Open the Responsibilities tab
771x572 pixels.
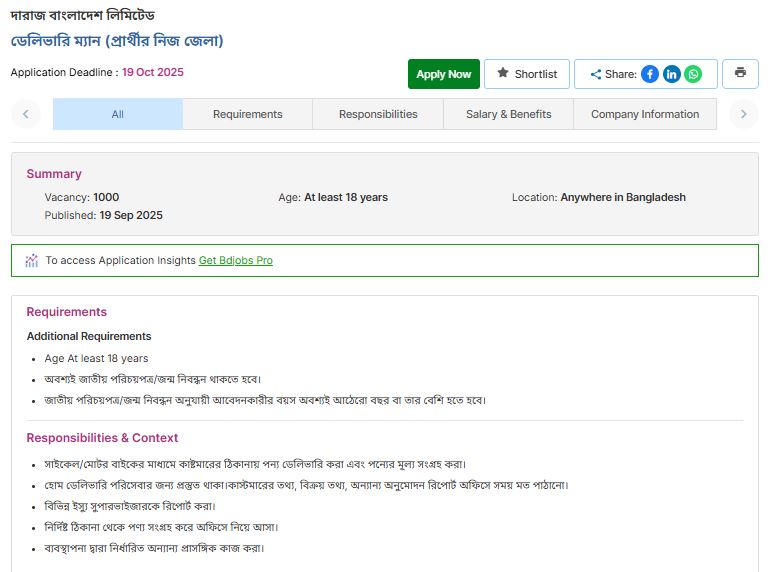coord(378,114)
